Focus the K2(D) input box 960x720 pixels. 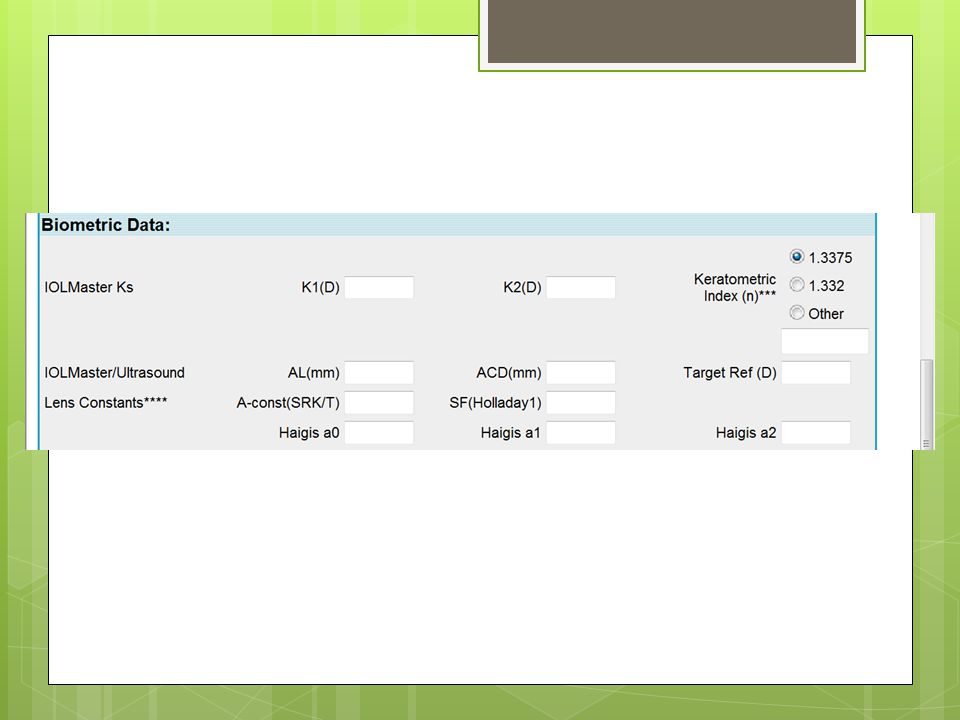(580, 287)
